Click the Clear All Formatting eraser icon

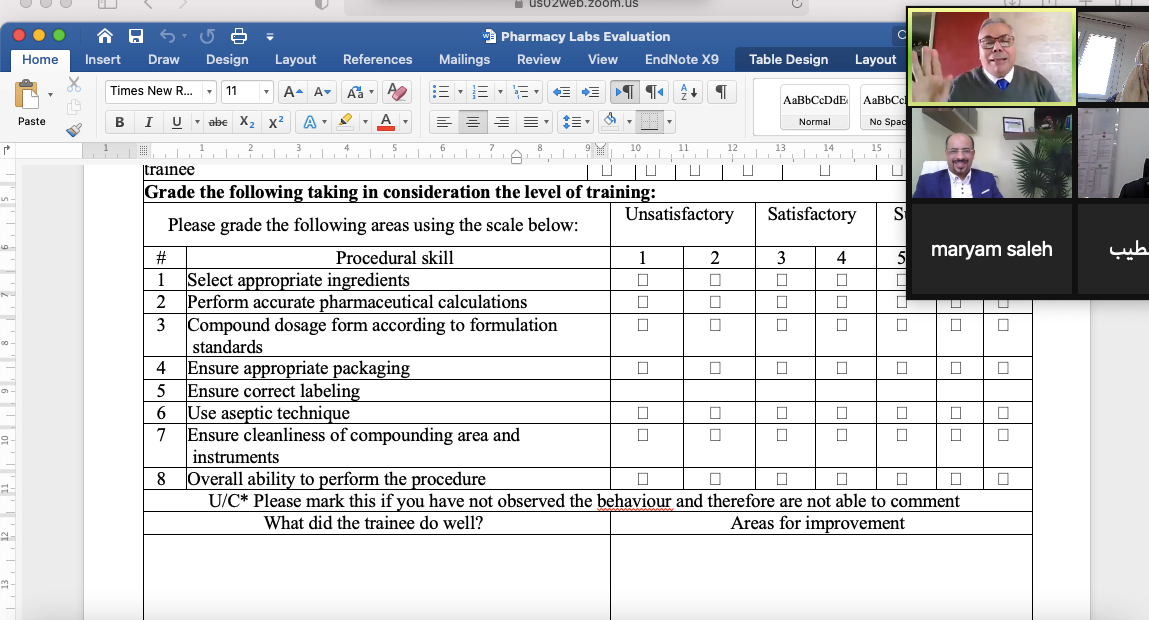tap(397, 92)
